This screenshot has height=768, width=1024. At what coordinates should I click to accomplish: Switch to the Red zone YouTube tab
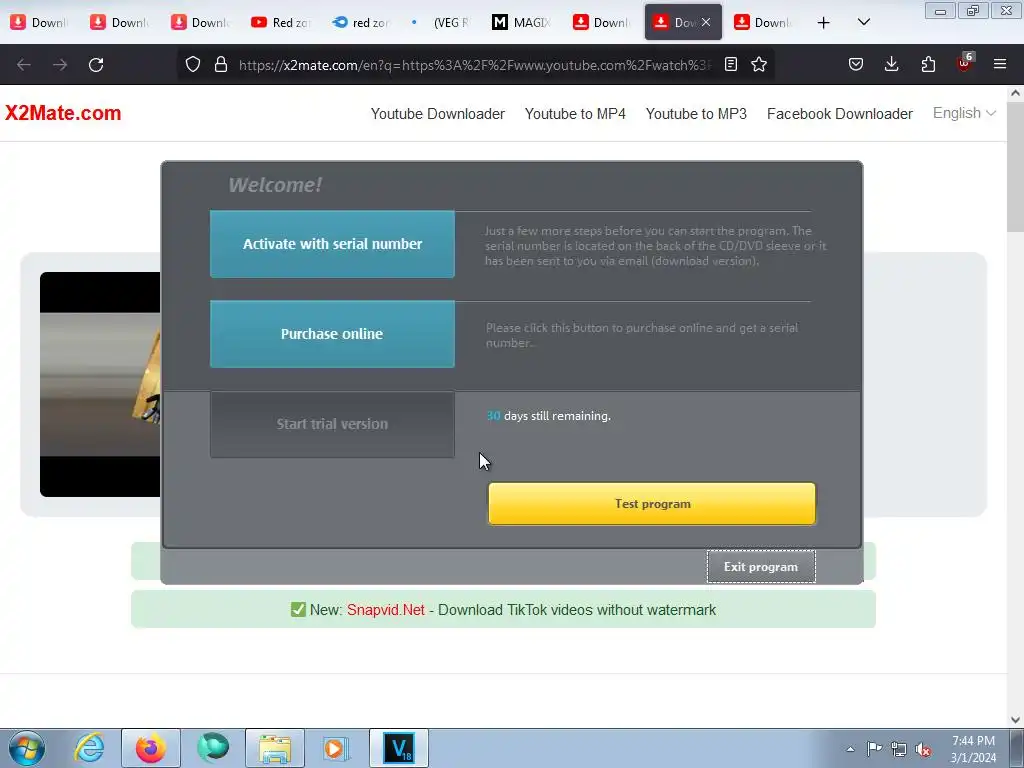[281, 22]
